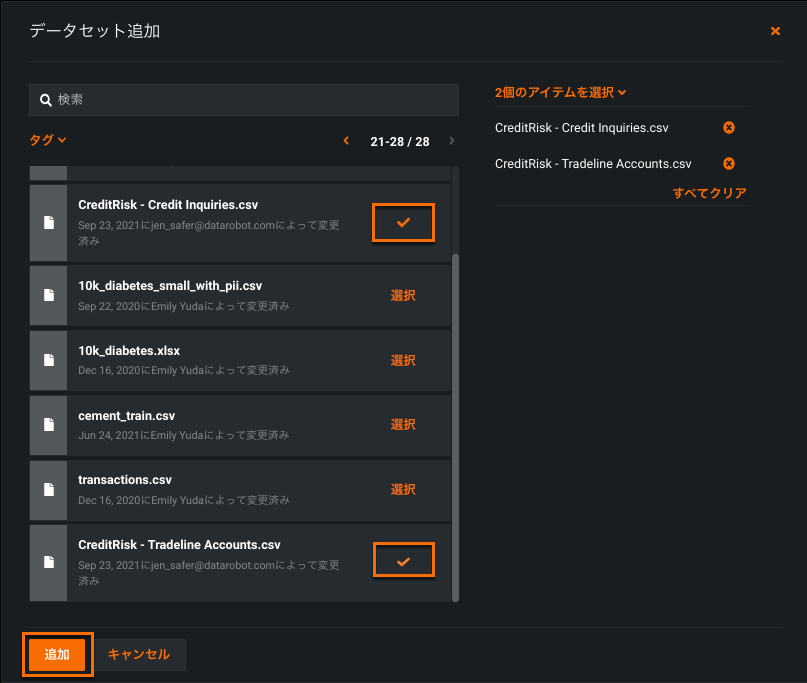Remove CreditRisk - Credit Inquiries.csv from selection
The height and width of the screenshot is (683, 807).
[x=728, y=128]
